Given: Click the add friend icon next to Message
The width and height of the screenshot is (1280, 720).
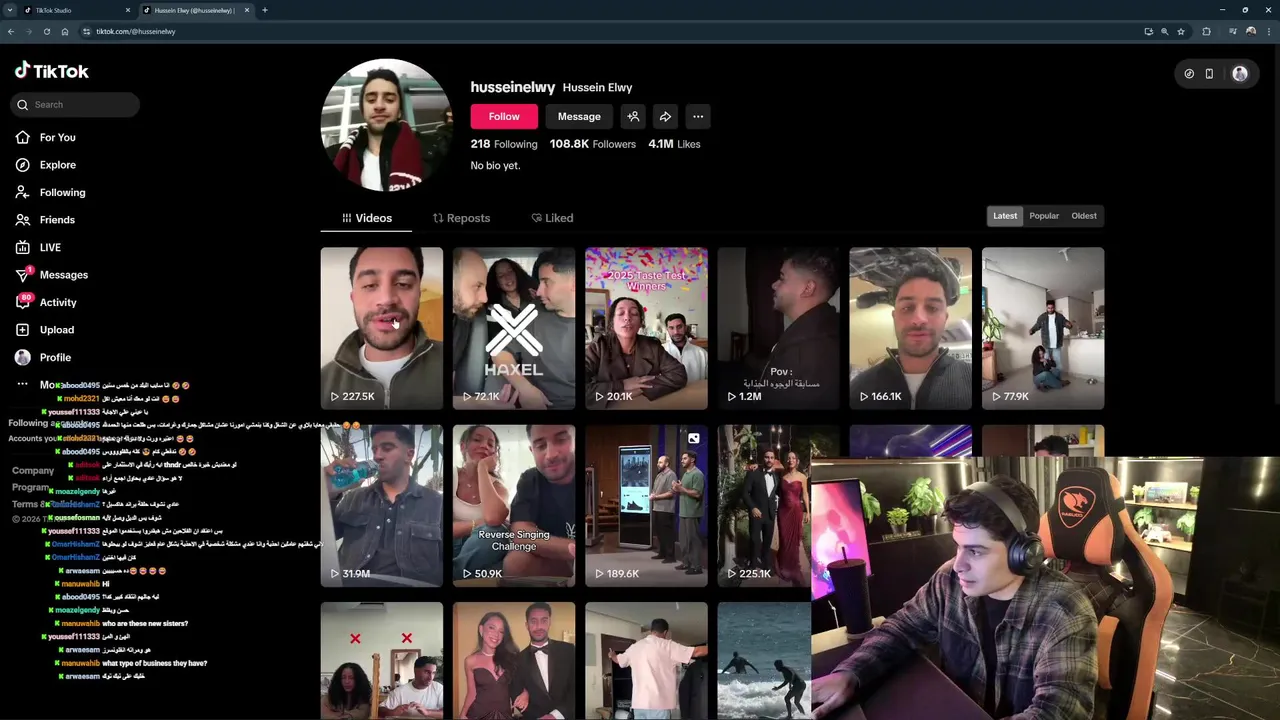Looking at the screenshot, I should point(633,116).
